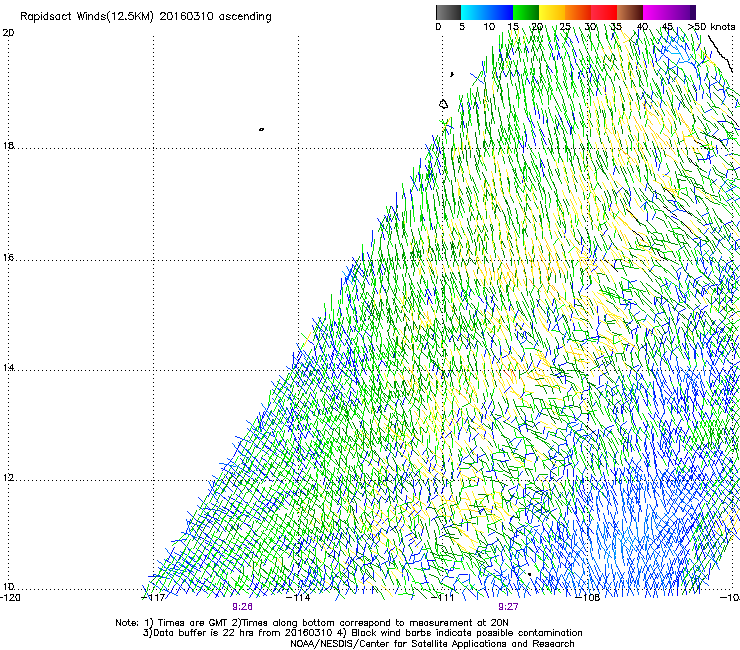Click the '-114' longitude axis label
The height and width of the screenshot is (650, 740).
(298, 598)
